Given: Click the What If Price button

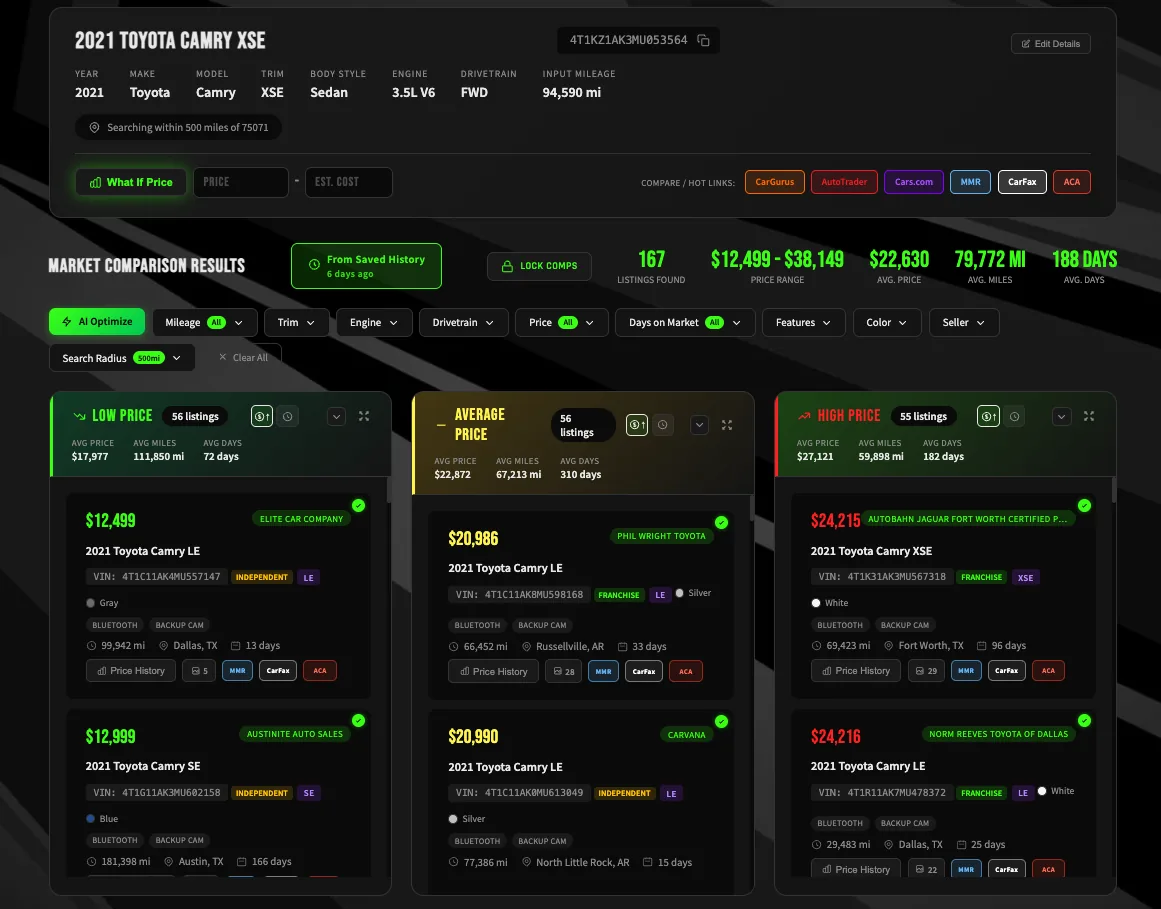Looking at the screenshot, I should tap(130, 182).
